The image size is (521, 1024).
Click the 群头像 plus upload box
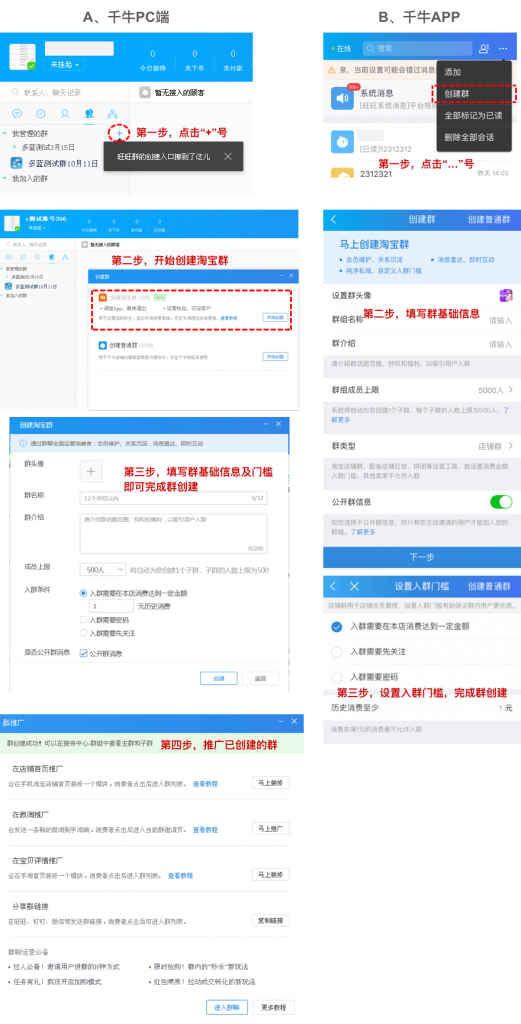tap(91, 471)
